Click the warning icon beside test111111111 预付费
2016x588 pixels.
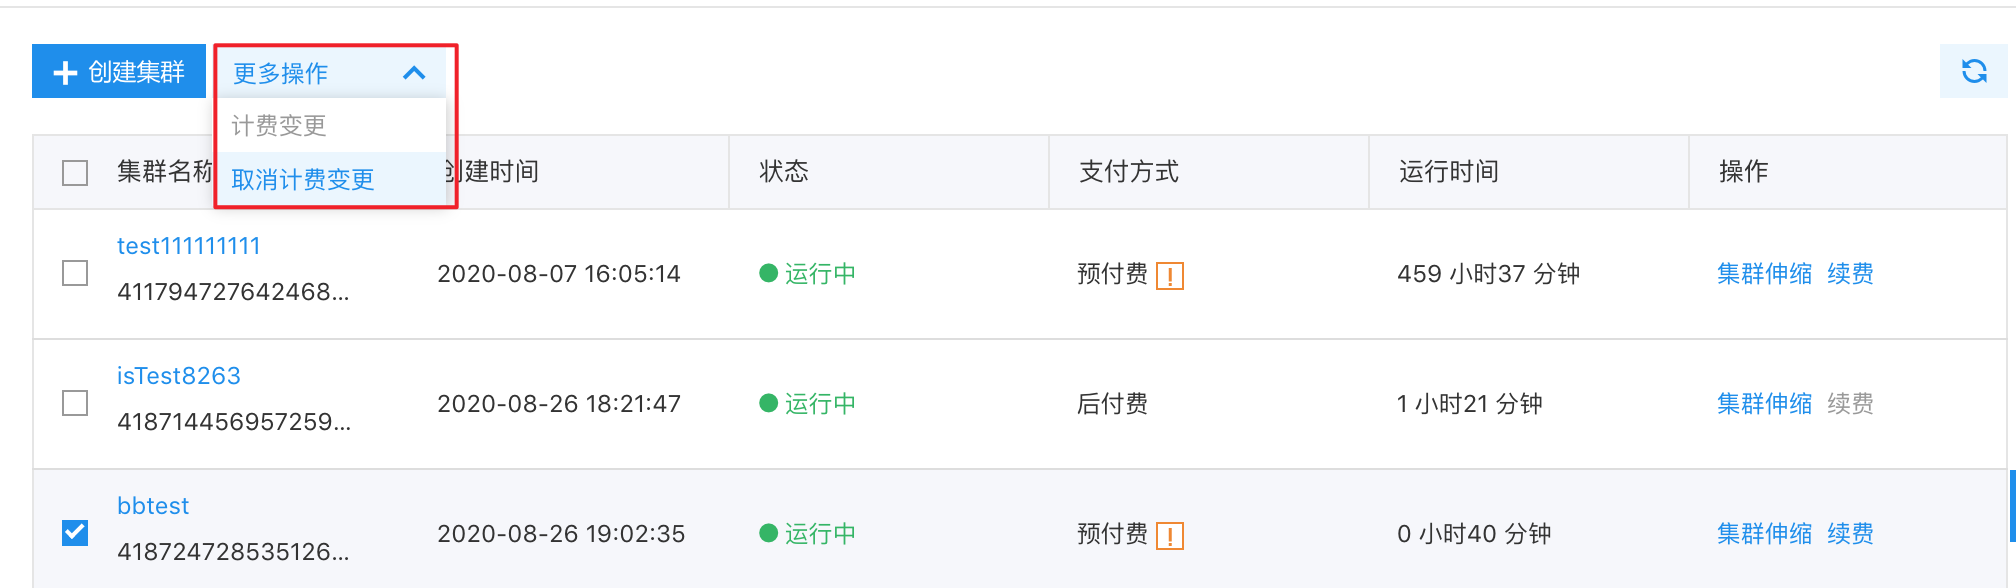1170,275
